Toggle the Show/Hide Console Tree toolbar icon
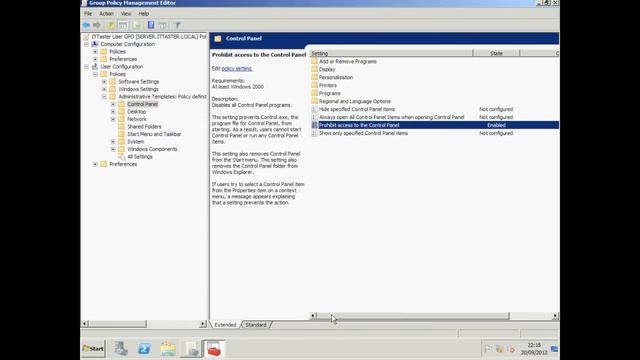 coord(123,25)
